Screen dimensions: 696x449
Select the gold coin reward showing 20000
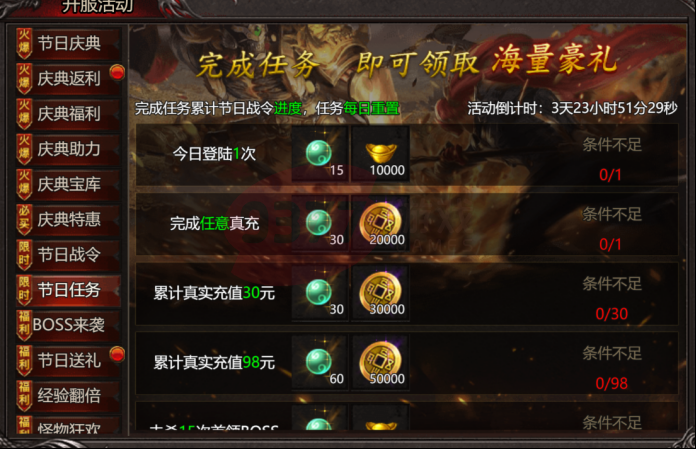pos(380,223)
